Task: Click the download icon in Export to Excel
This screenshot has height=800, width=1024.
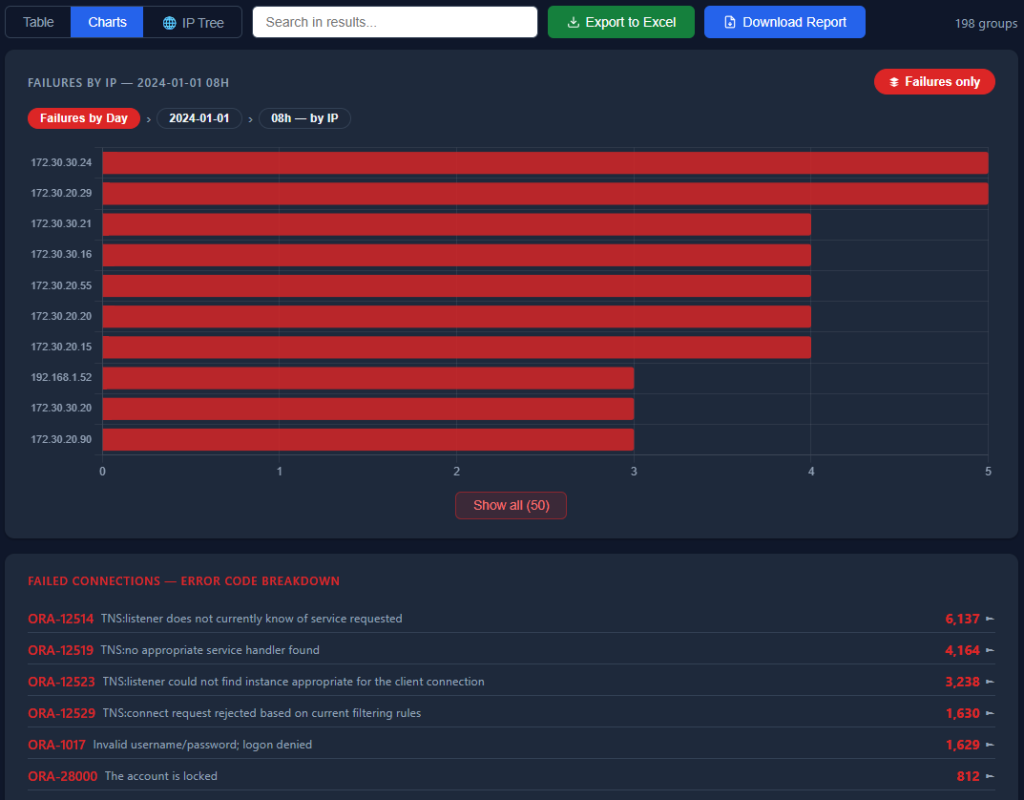Action: tap(573, 22)
